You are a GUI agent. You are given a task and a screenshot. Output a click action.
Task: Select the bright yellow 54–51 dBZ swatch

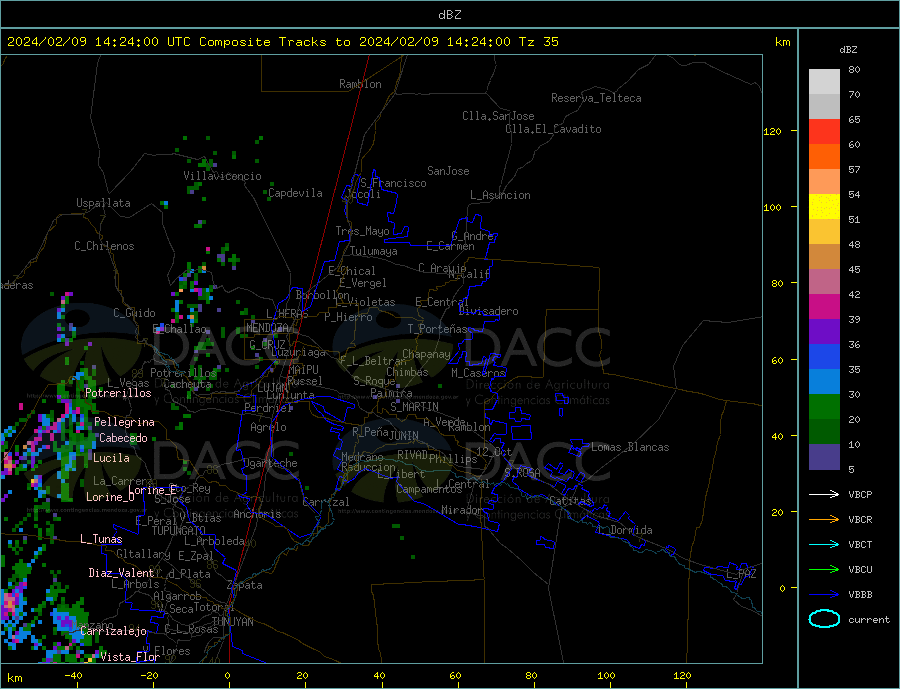point(824,207)
